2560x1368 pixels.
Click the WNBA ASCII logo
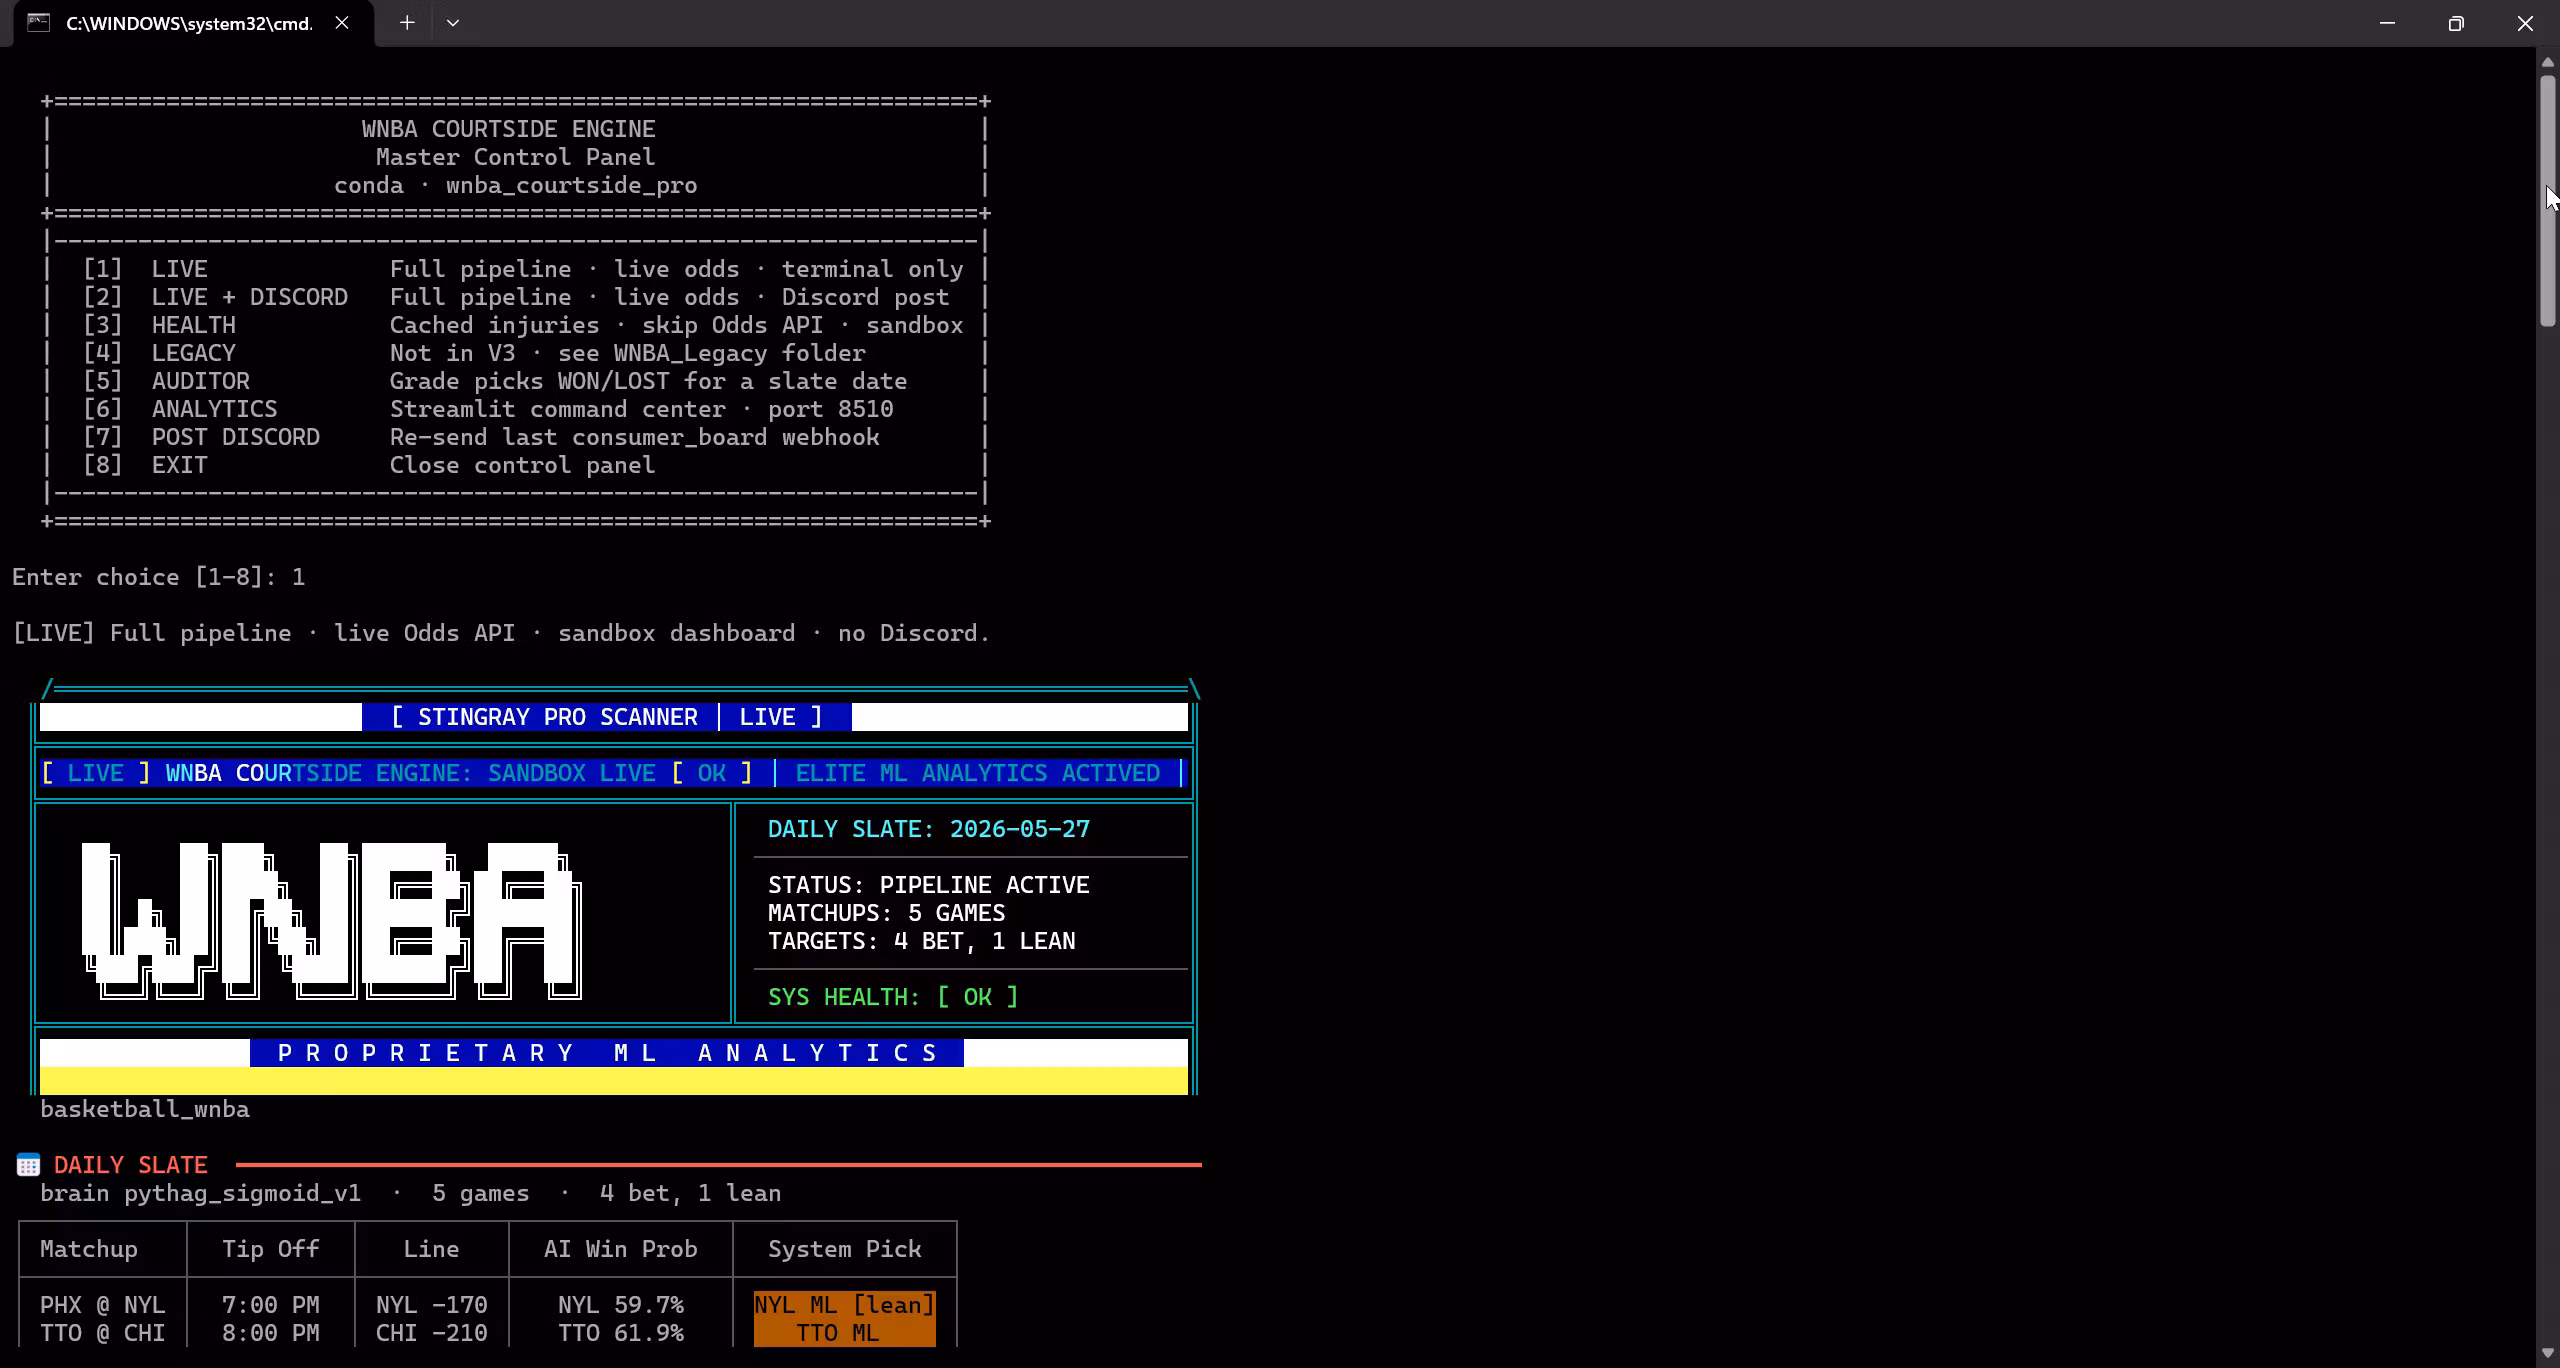tap(331, 920)
